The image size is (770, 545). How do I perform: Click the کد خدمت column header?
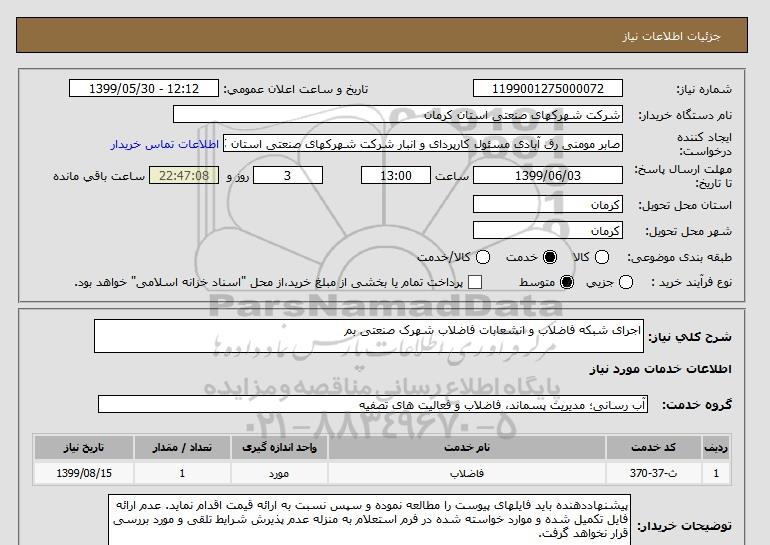654,447
